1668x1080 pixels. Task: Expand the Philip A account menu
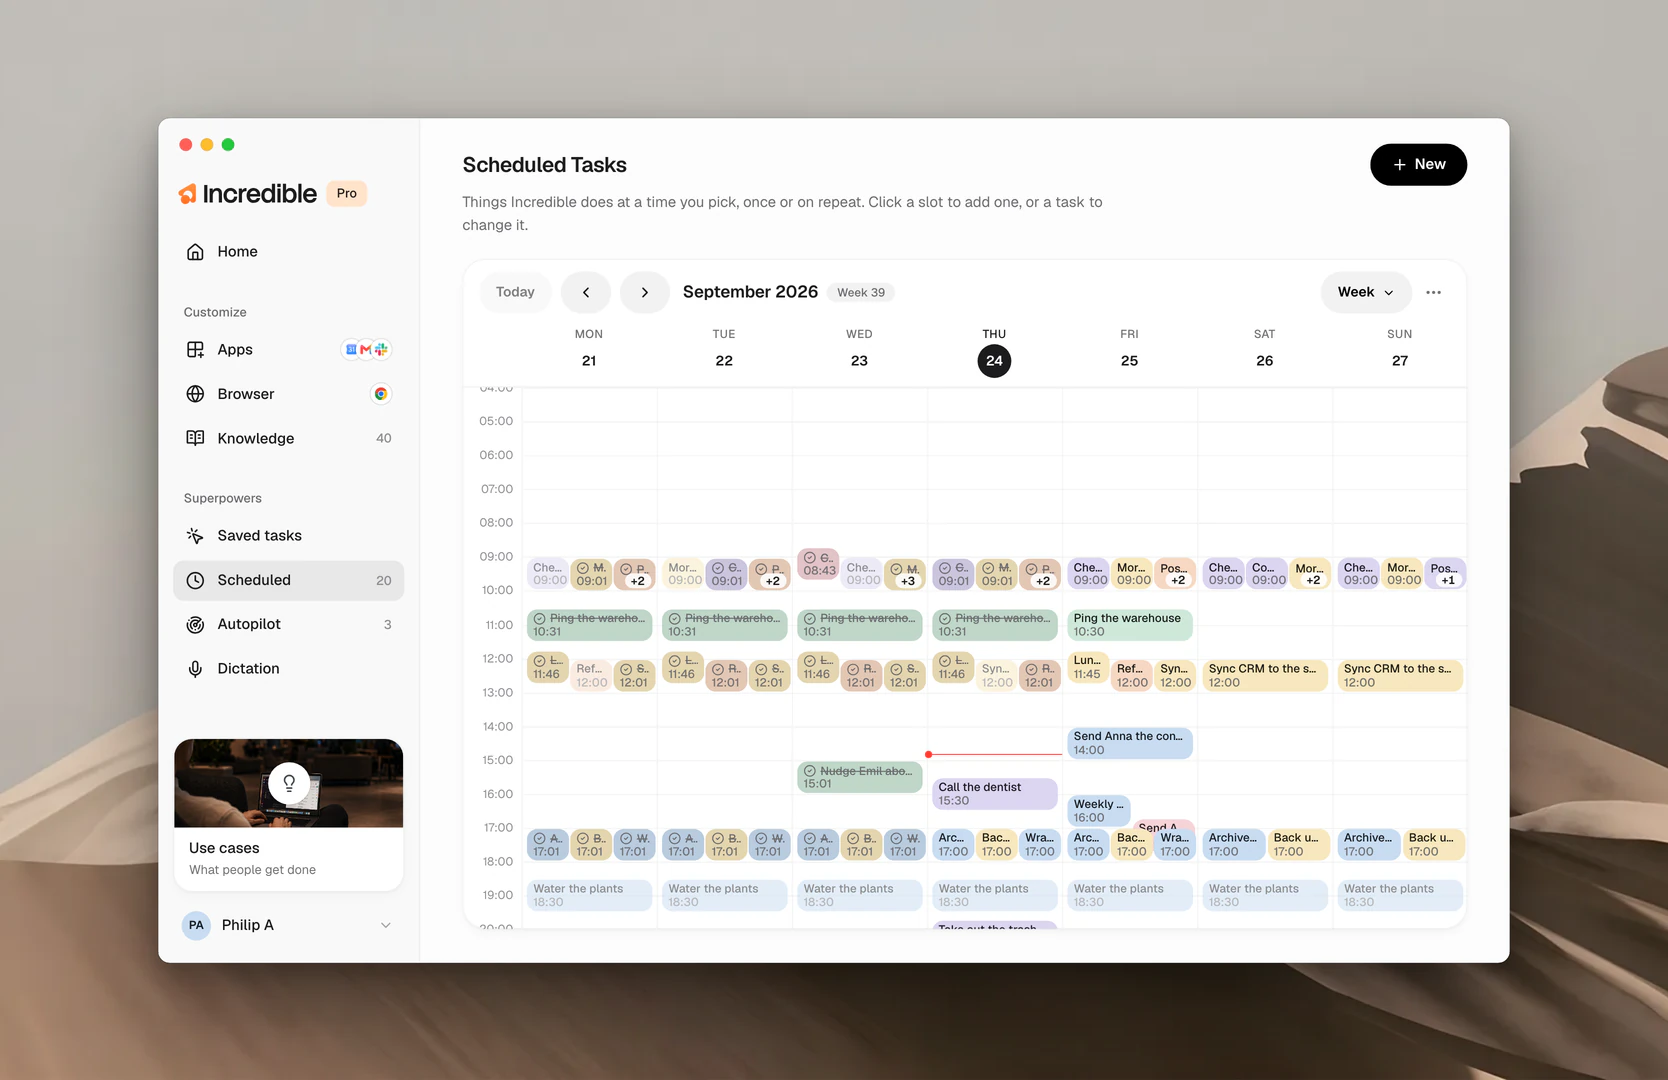[288, 925]
